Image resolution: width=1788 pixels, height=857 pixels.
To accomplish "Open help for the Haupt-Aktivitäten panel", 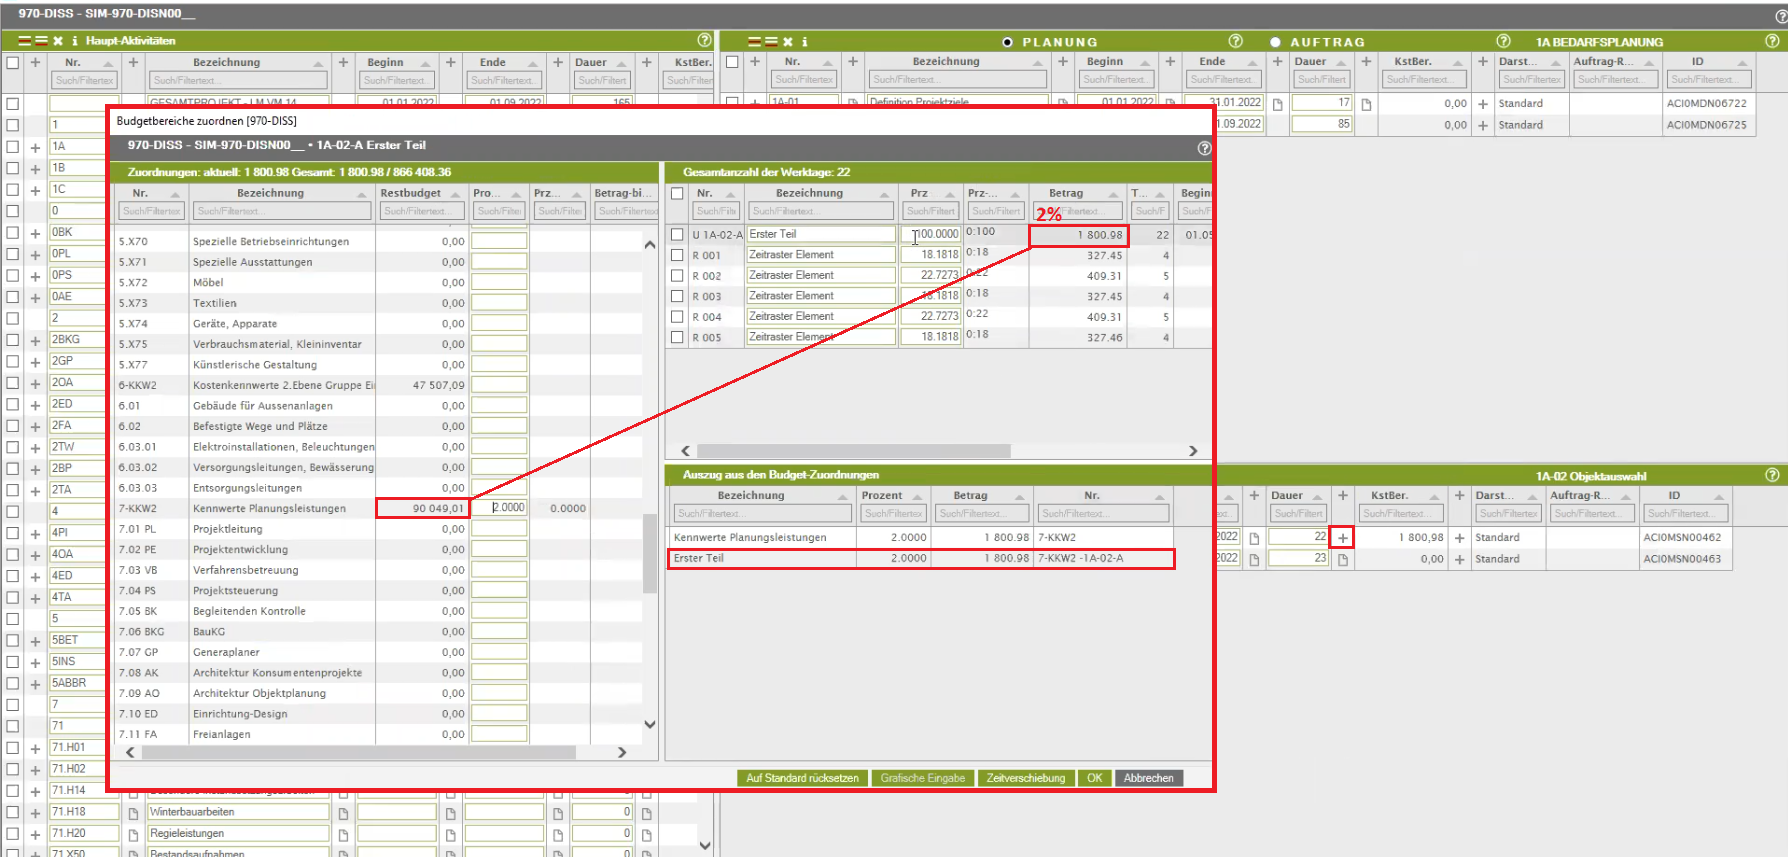I will [704, 40].
